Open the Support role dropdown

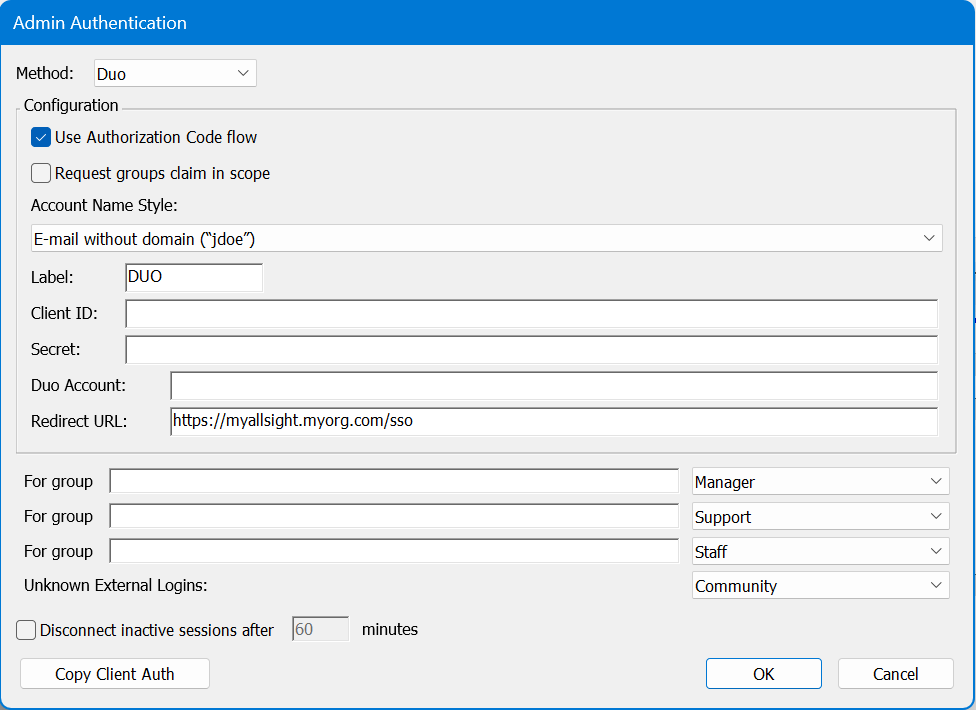point(820,517)
